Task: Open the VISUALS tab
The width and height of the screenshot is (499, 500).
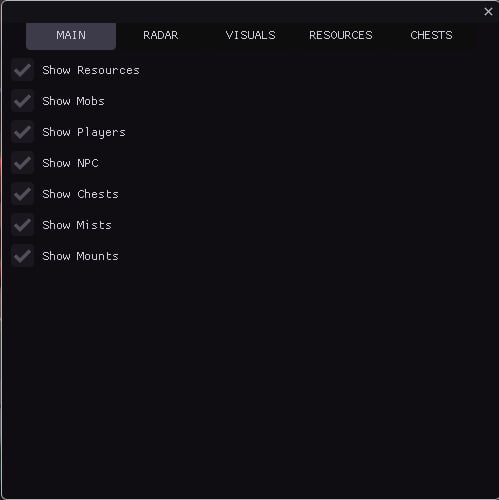Action: tap(251, 36)
